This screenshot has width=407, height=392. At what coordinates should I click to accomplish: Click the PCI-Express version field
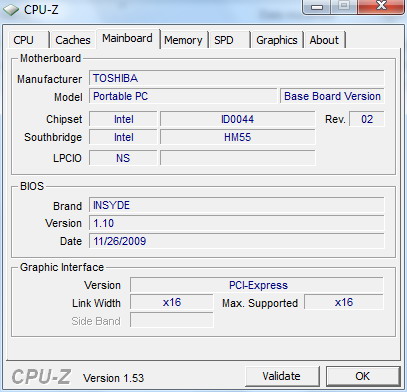pyautogui.click(x=257, y=285)
